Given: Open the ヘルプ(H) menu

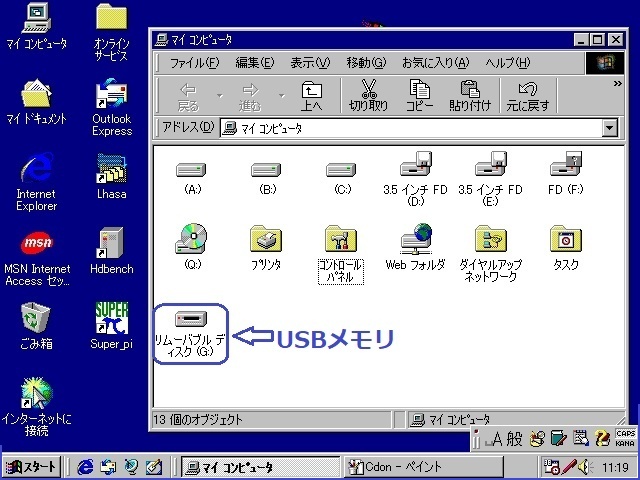Looking at the screenshot, I should coord(507,63).
